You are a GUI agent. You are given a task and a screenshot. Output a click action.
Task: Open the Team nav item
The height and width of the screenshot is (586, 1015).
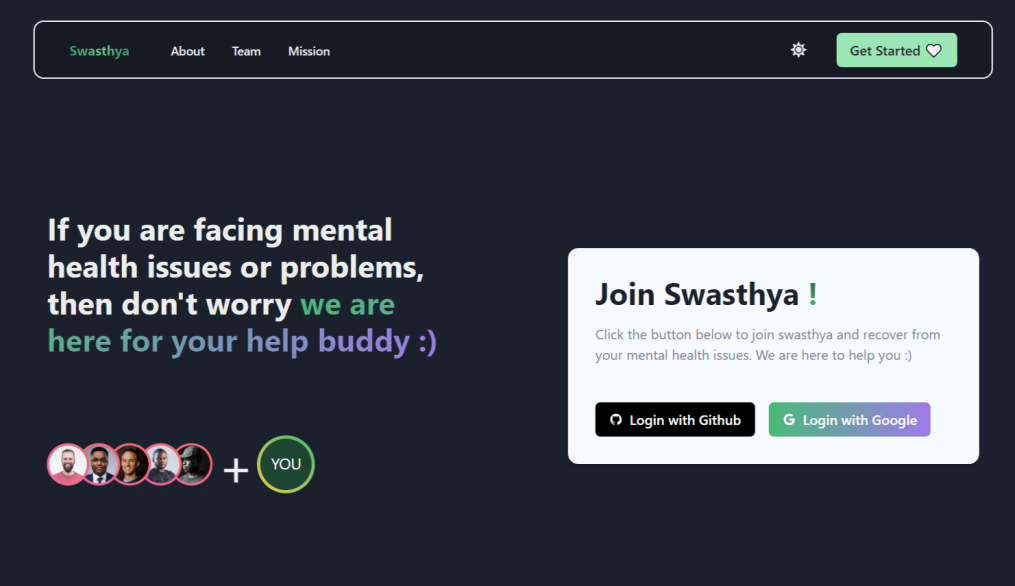click(x=246, y=51)
